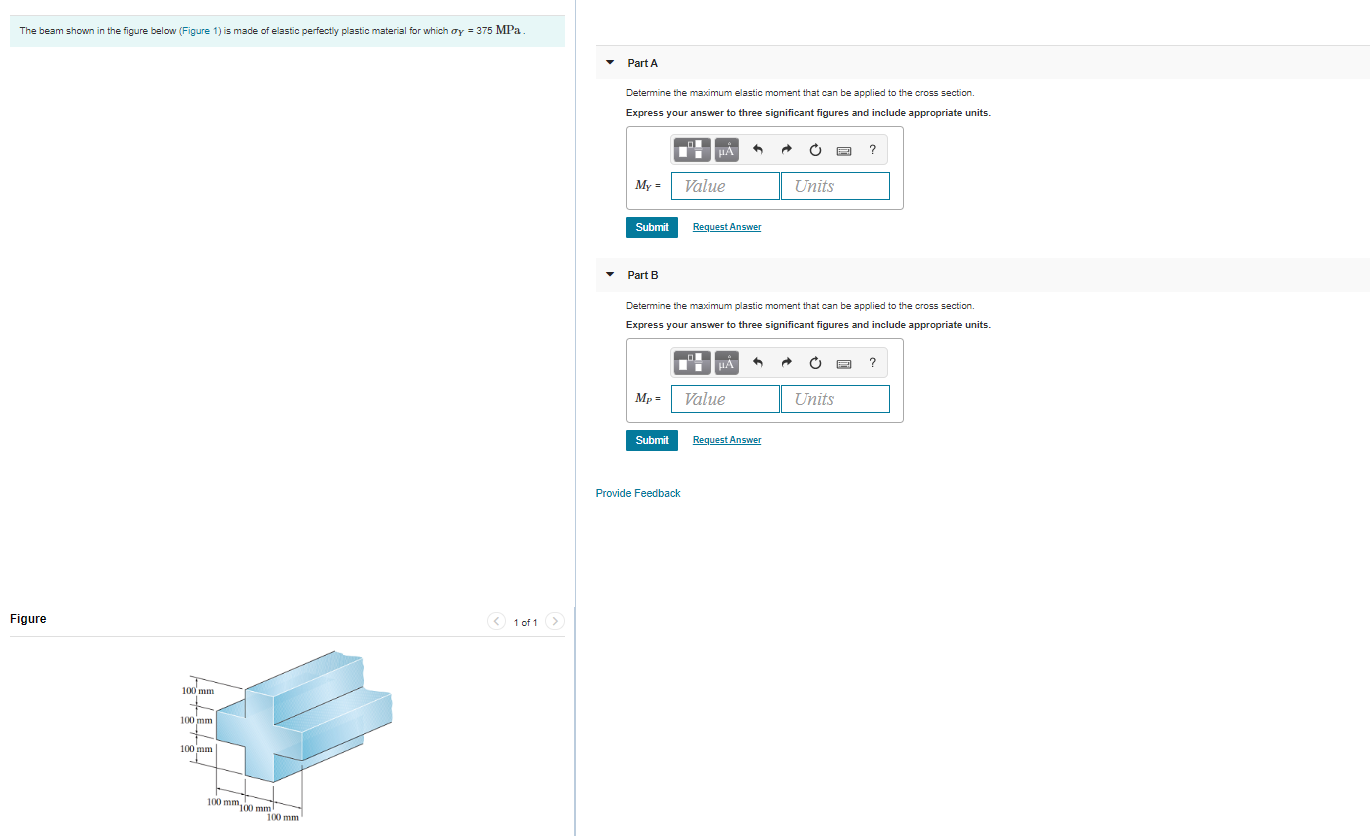Submit the Part A answer

coord(652,227)
